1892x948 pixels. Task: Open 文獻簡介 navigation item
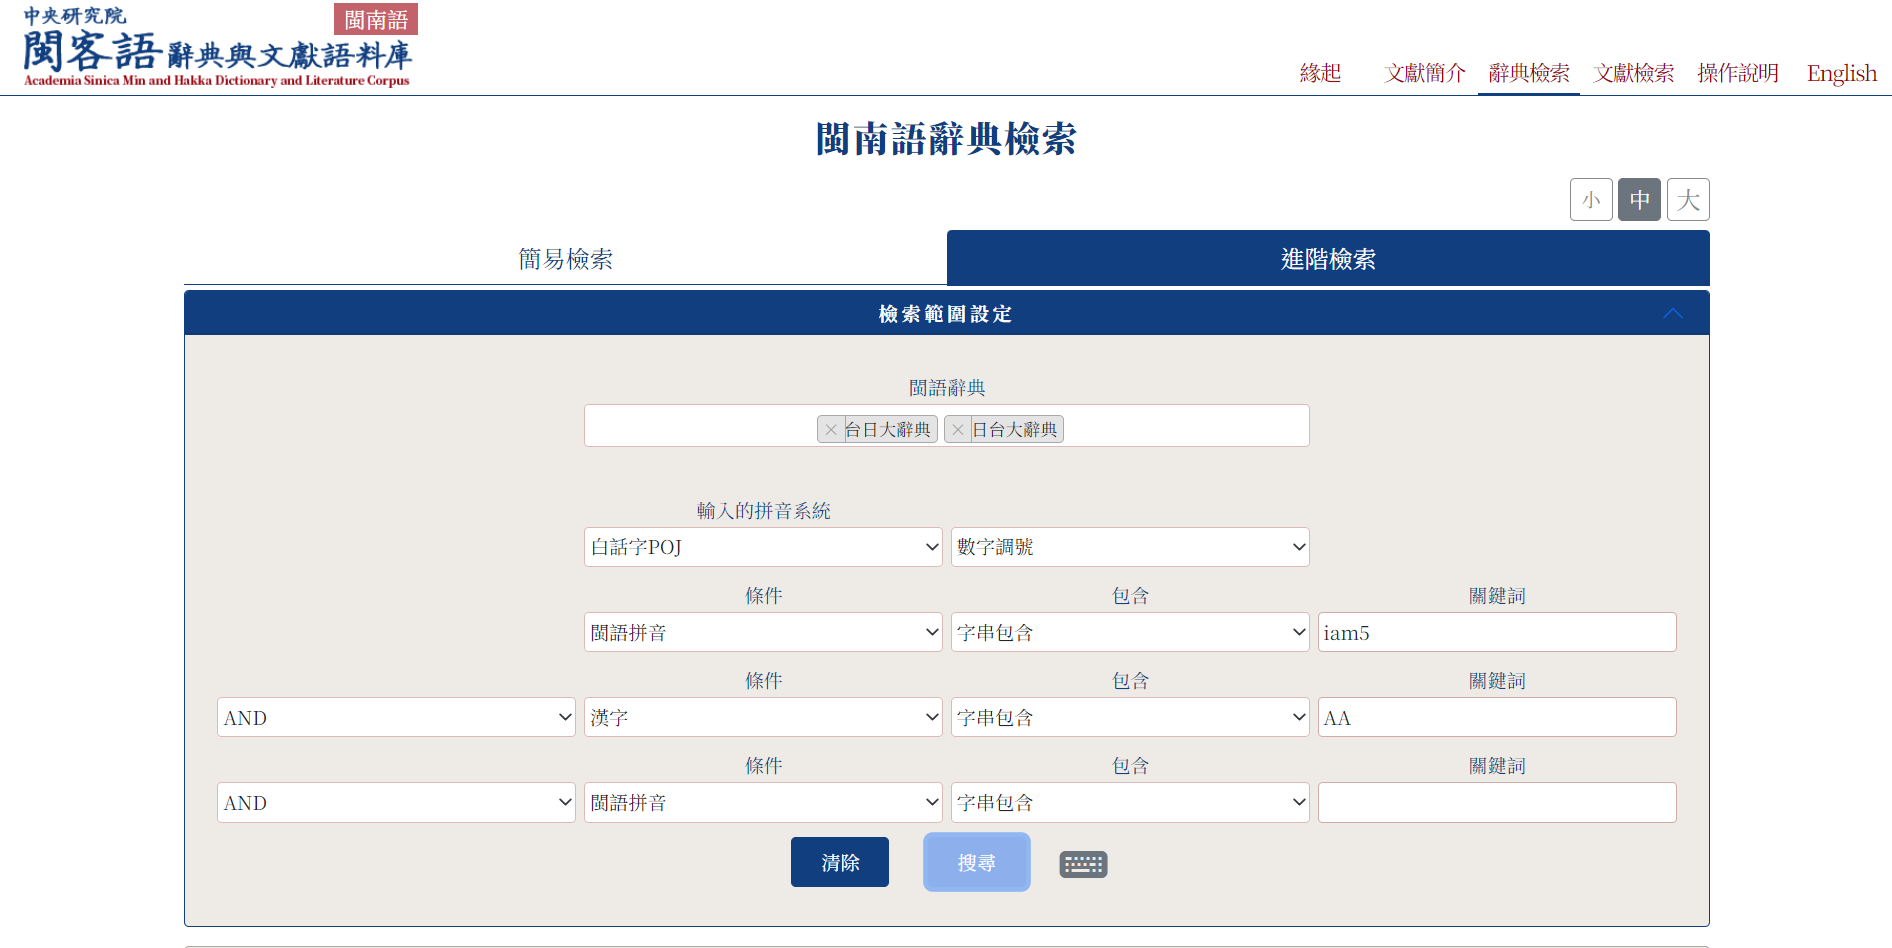1425,73
